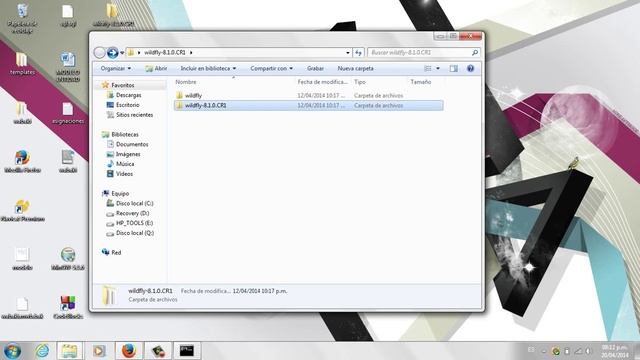Click the Grabar button

(x=316, y=69)
